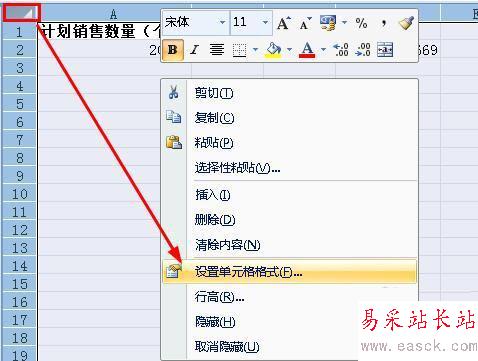
Task: Click the borders icon
Action: pyautogui.click(x=239, y=50)
